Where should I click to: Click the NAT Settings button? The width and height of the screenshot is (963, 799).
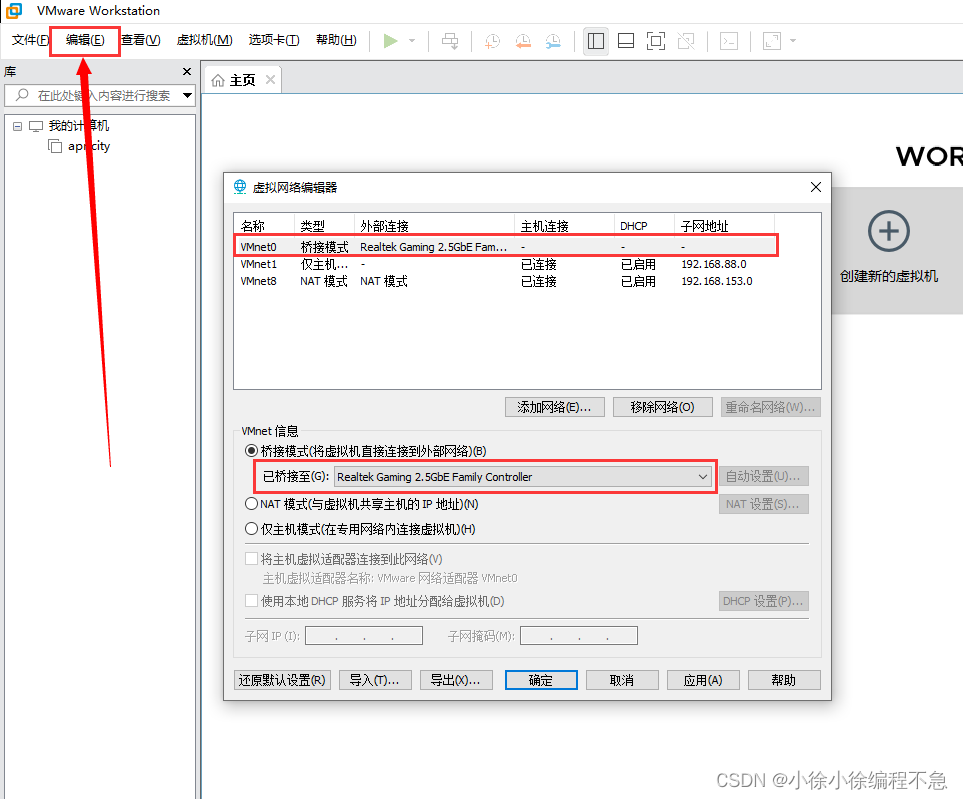[x=763, y=504]
